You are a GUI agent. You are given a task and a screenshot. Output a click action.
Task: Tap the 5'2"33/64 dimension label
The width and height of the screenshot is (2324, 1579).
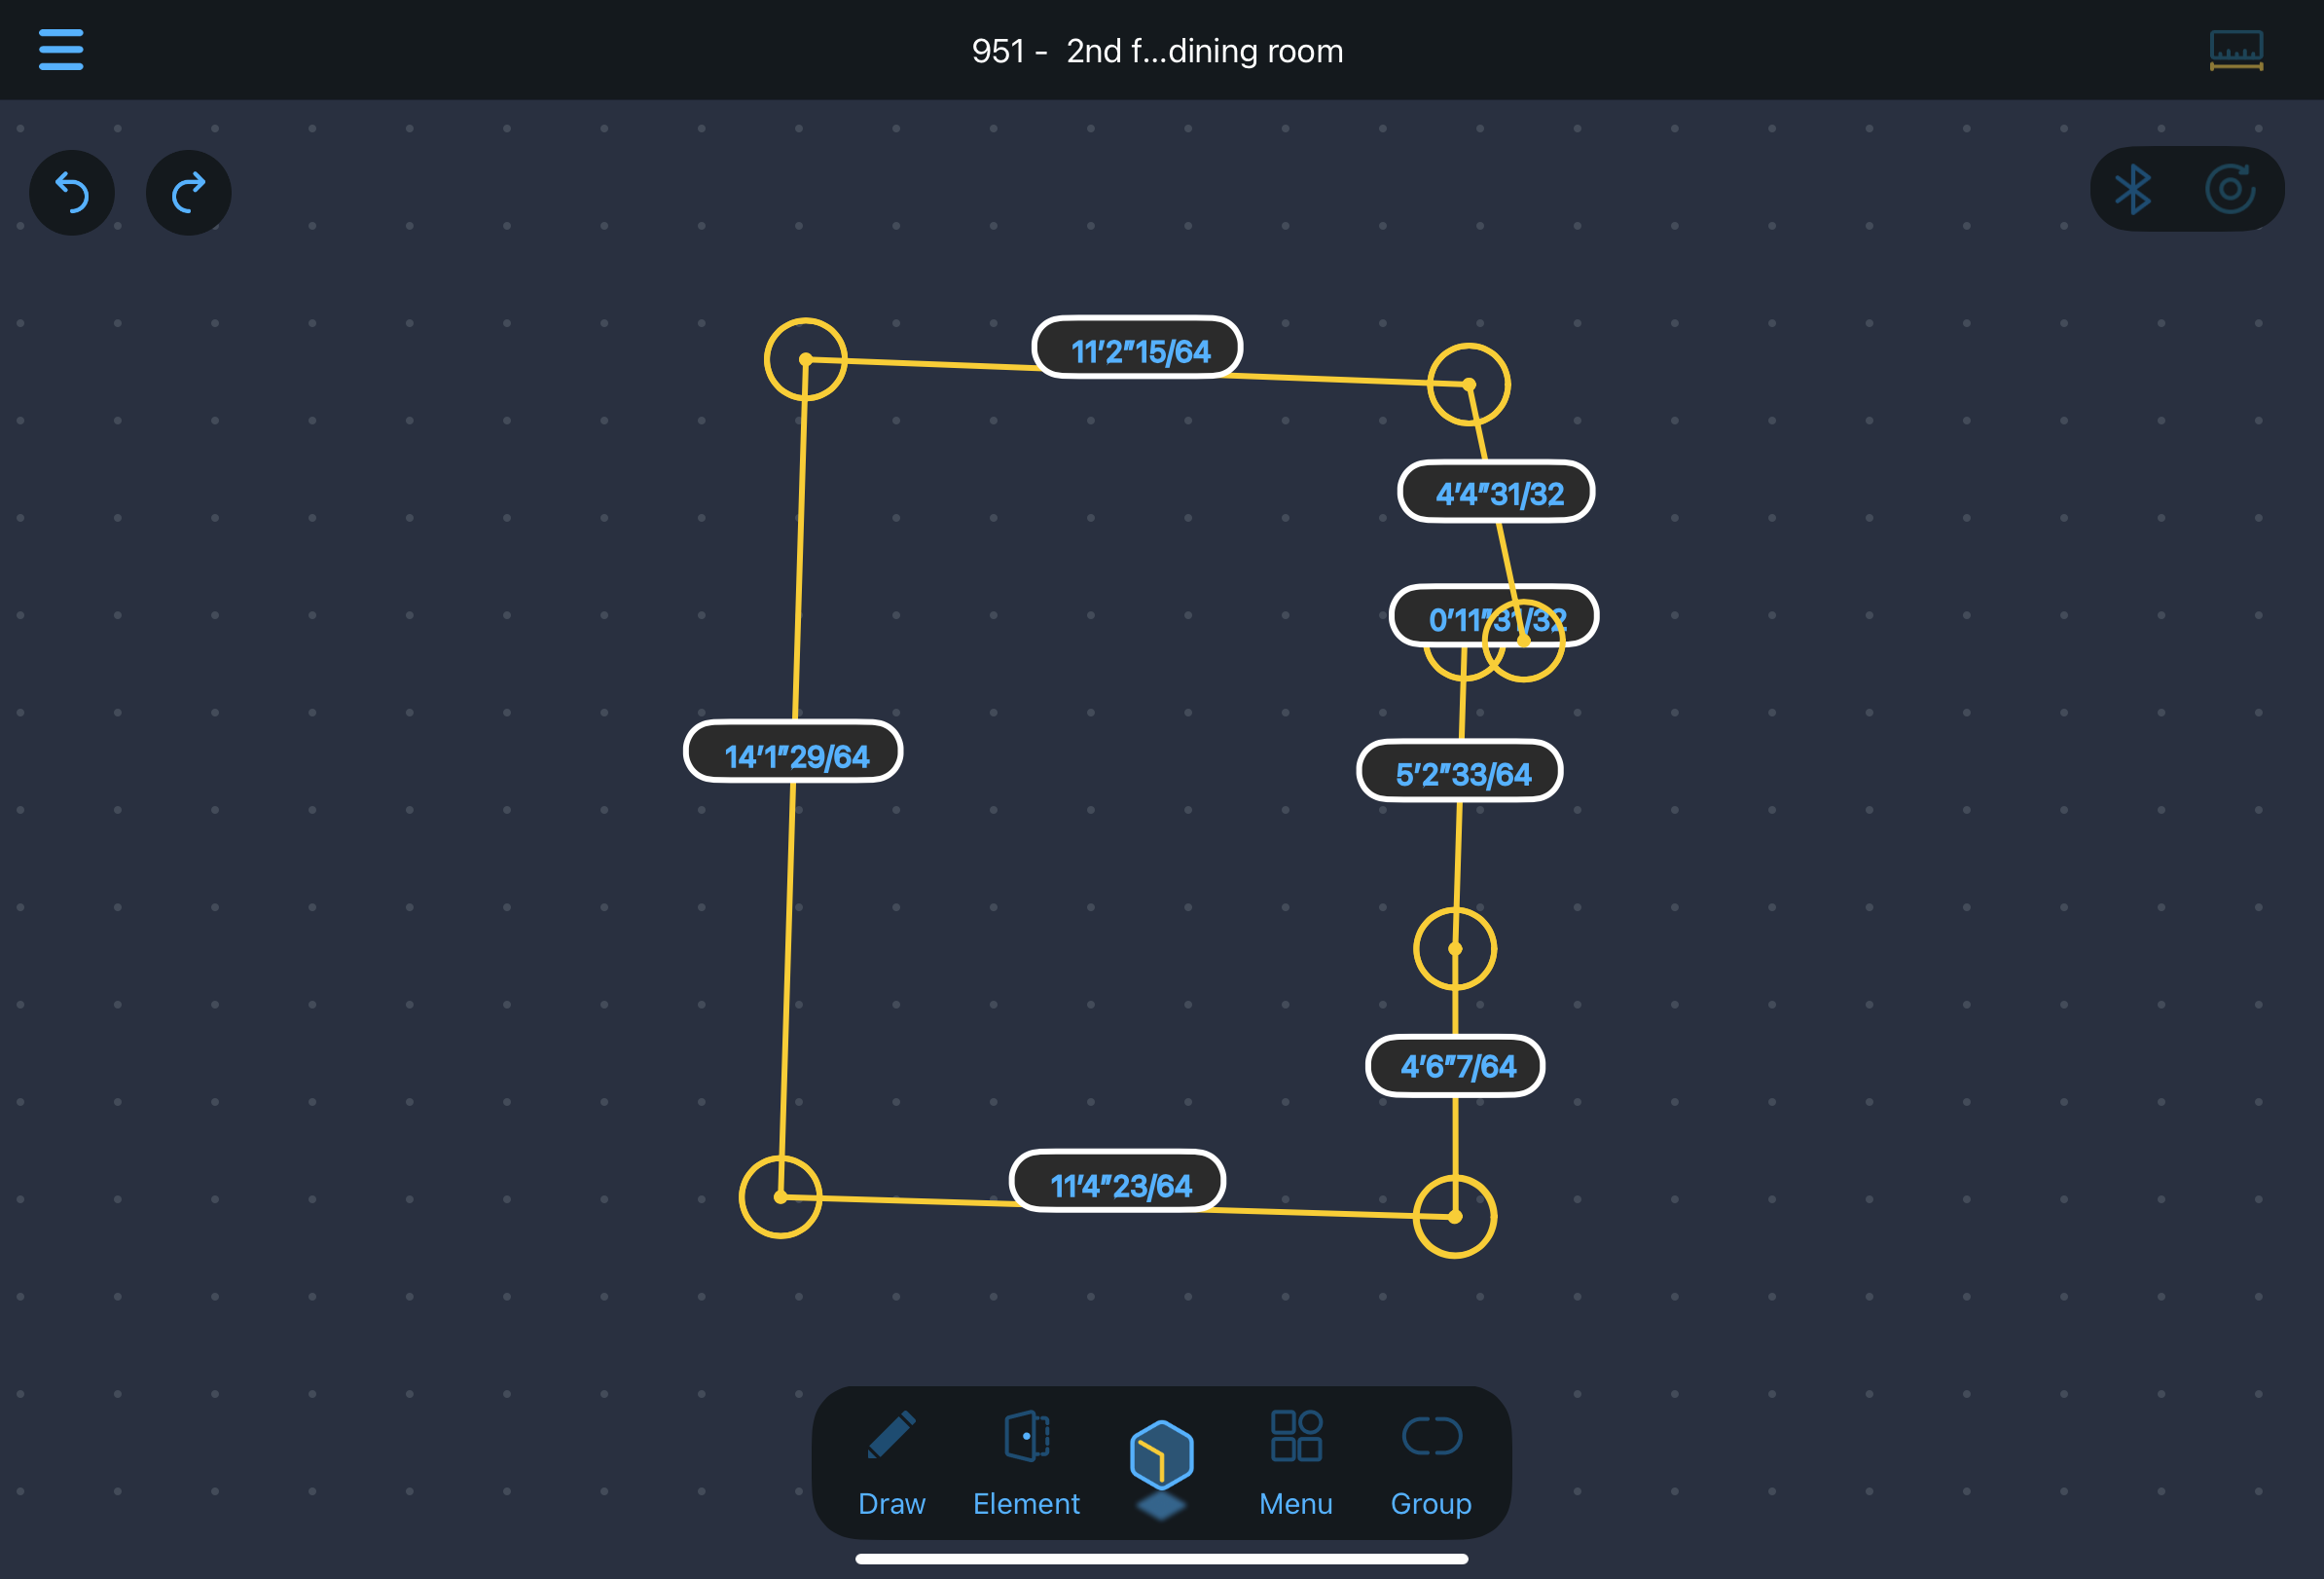click(1460, 772)
